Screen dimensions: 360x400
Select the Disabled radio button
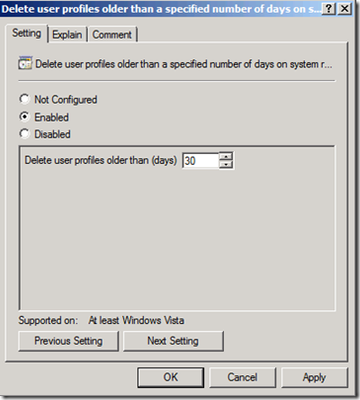click(x=24, y=134)
